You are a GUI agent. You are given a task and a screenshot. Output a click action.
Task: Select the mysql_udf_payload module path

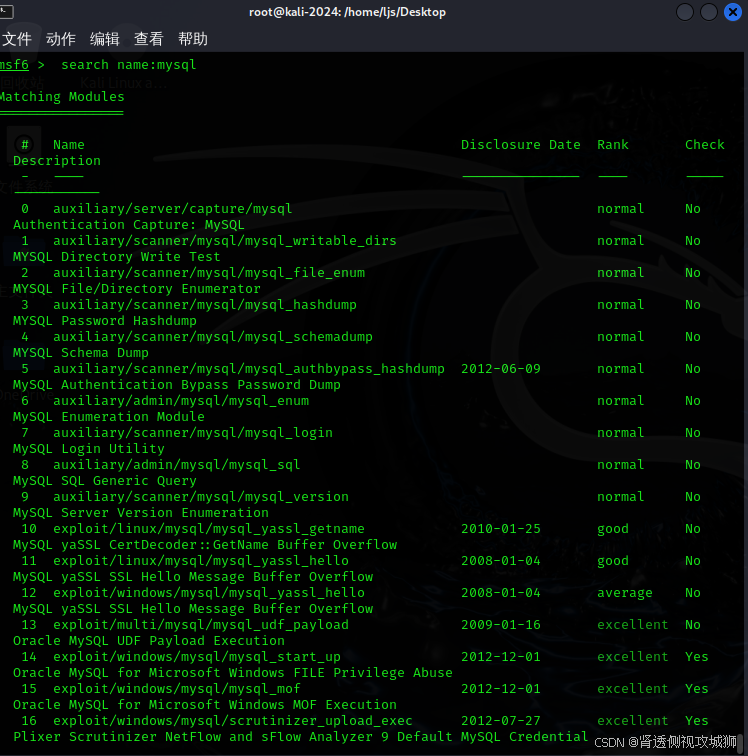(x=201, y=625)
